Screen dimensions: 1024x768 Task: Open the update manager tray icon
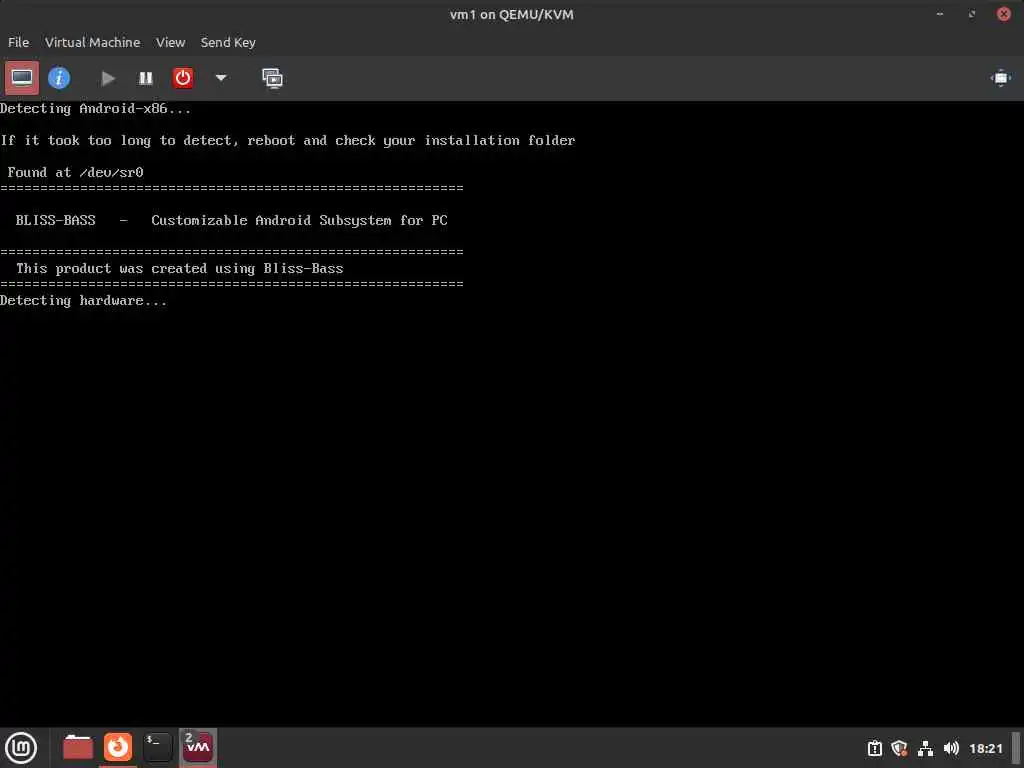874,748
